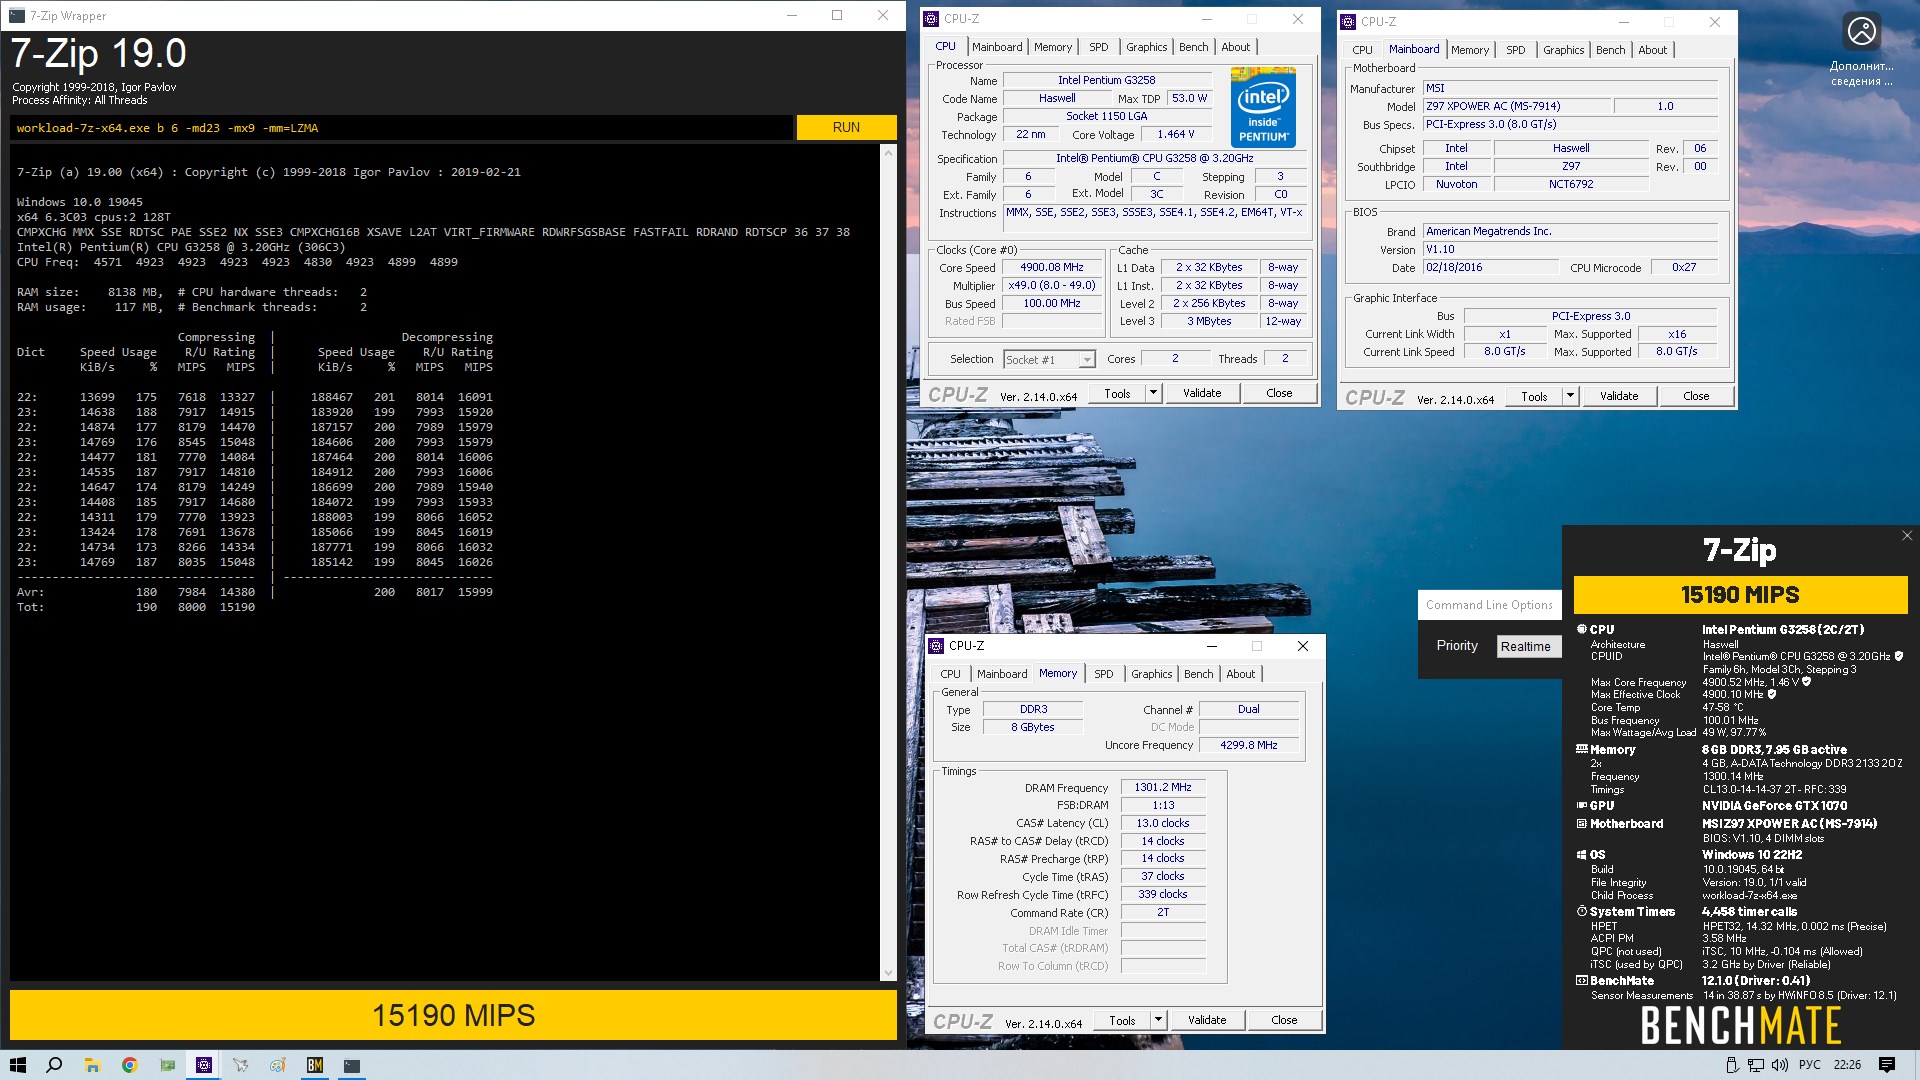The height and width of the screenshot is (1080, 1920).
Task: Click GPU section icon in BenchMate panel
Action: [1582, 805]
